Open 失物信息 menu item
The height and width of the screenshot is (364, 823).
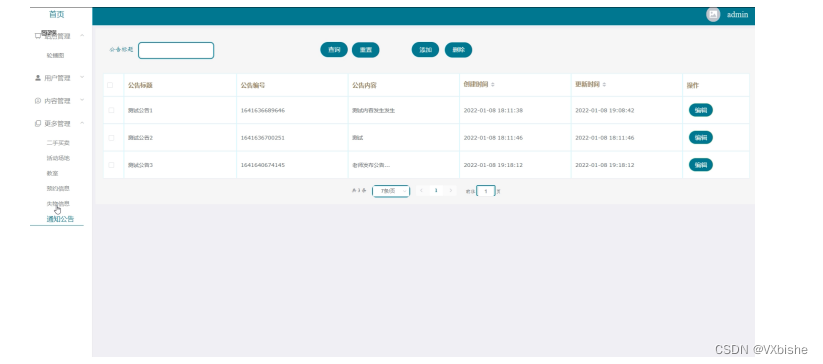pos(58,204)
